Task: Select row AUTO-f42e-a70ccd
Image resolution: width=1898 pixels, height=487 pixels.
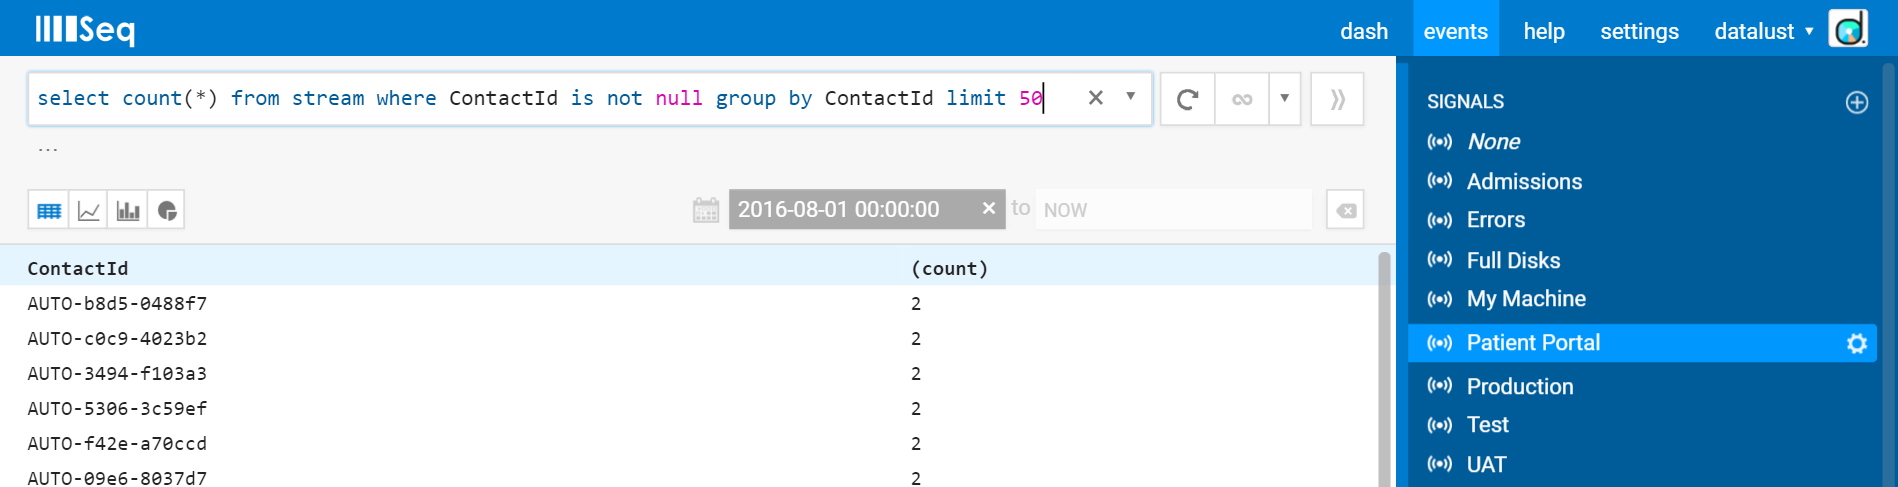Action: click(688, 443)
